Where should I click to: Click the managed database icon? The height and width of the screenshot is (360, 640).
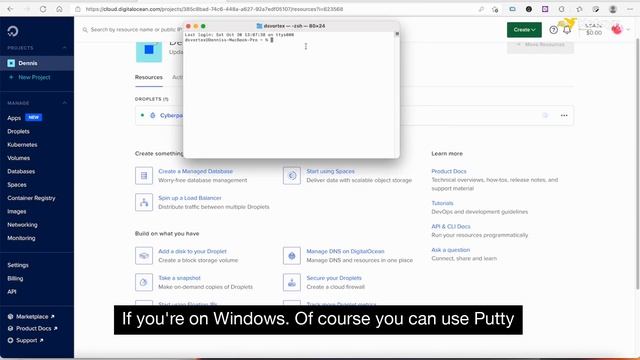pyautogui.click(x=144, y=176)
